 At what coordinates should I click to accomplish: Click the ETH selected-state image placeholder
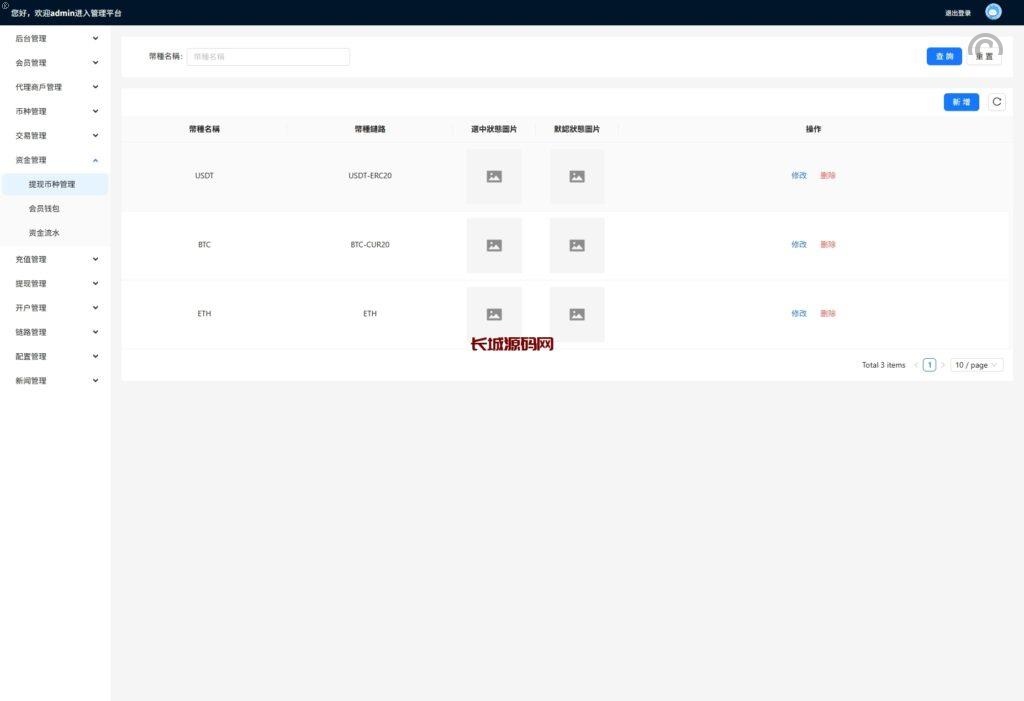[494, 314]
